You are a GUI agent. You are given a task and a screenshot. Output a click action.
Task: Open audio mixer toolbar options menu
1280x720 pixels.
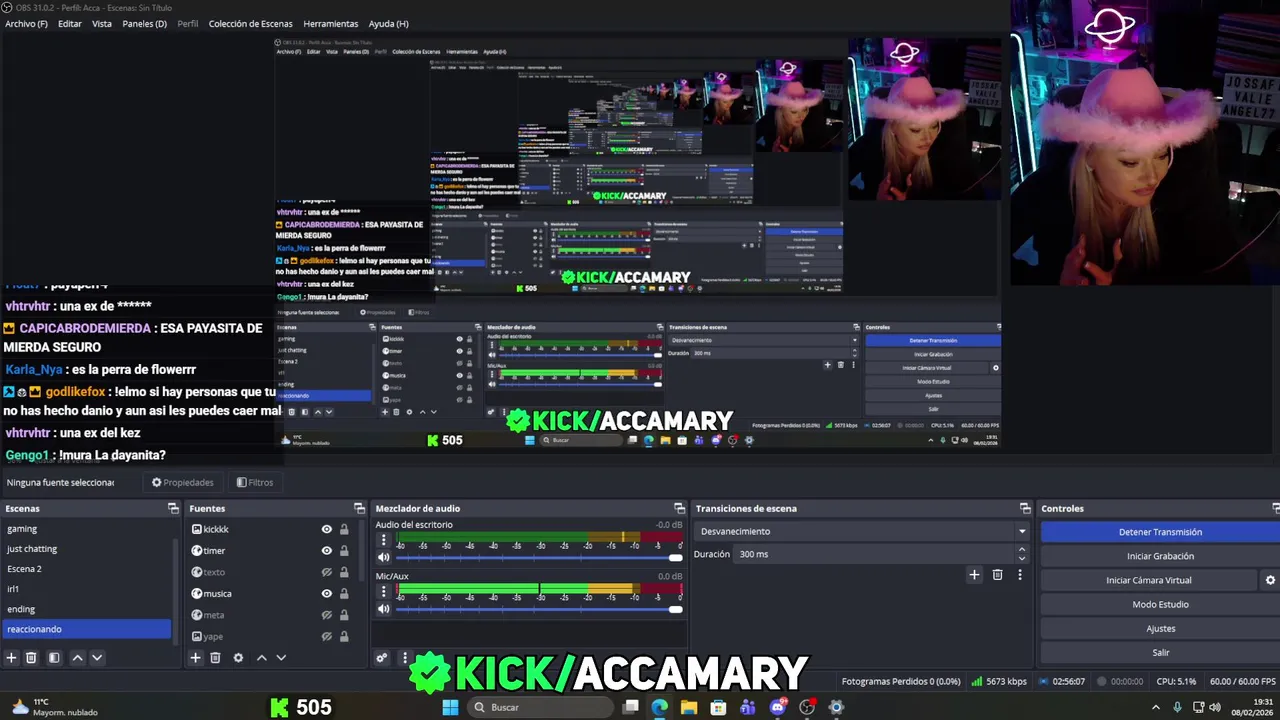(404, 657)
